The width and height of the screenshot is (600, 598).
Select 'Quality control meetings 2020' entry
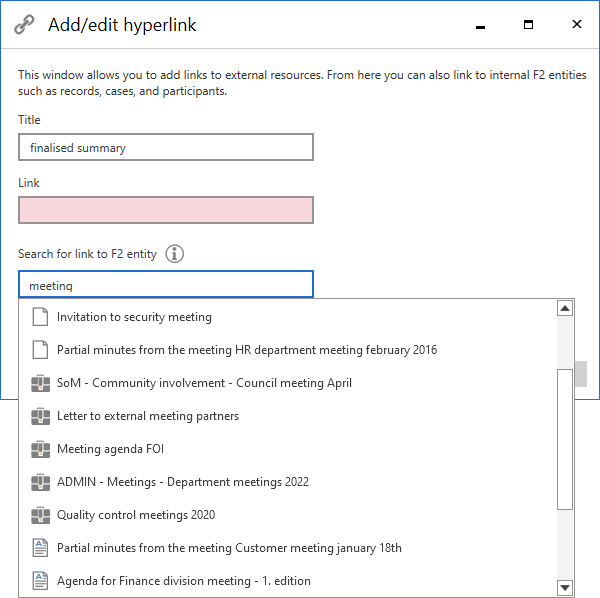pyautogui.click(x=136, y=515)
